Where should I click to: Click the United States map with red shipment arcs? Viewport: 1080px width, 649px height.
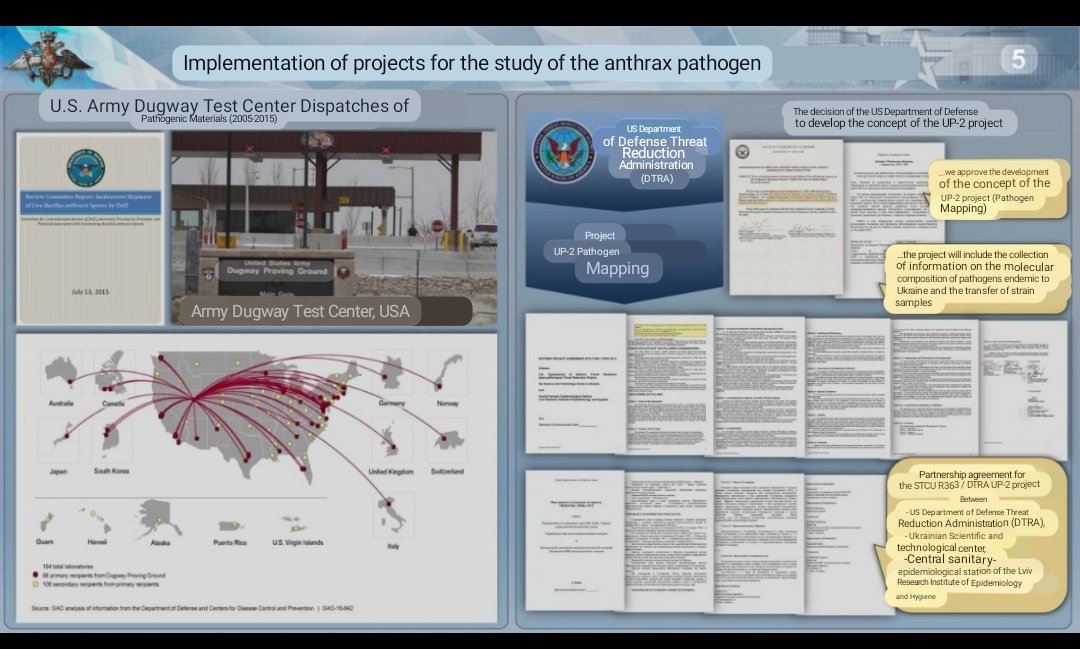tap(255, 417)
